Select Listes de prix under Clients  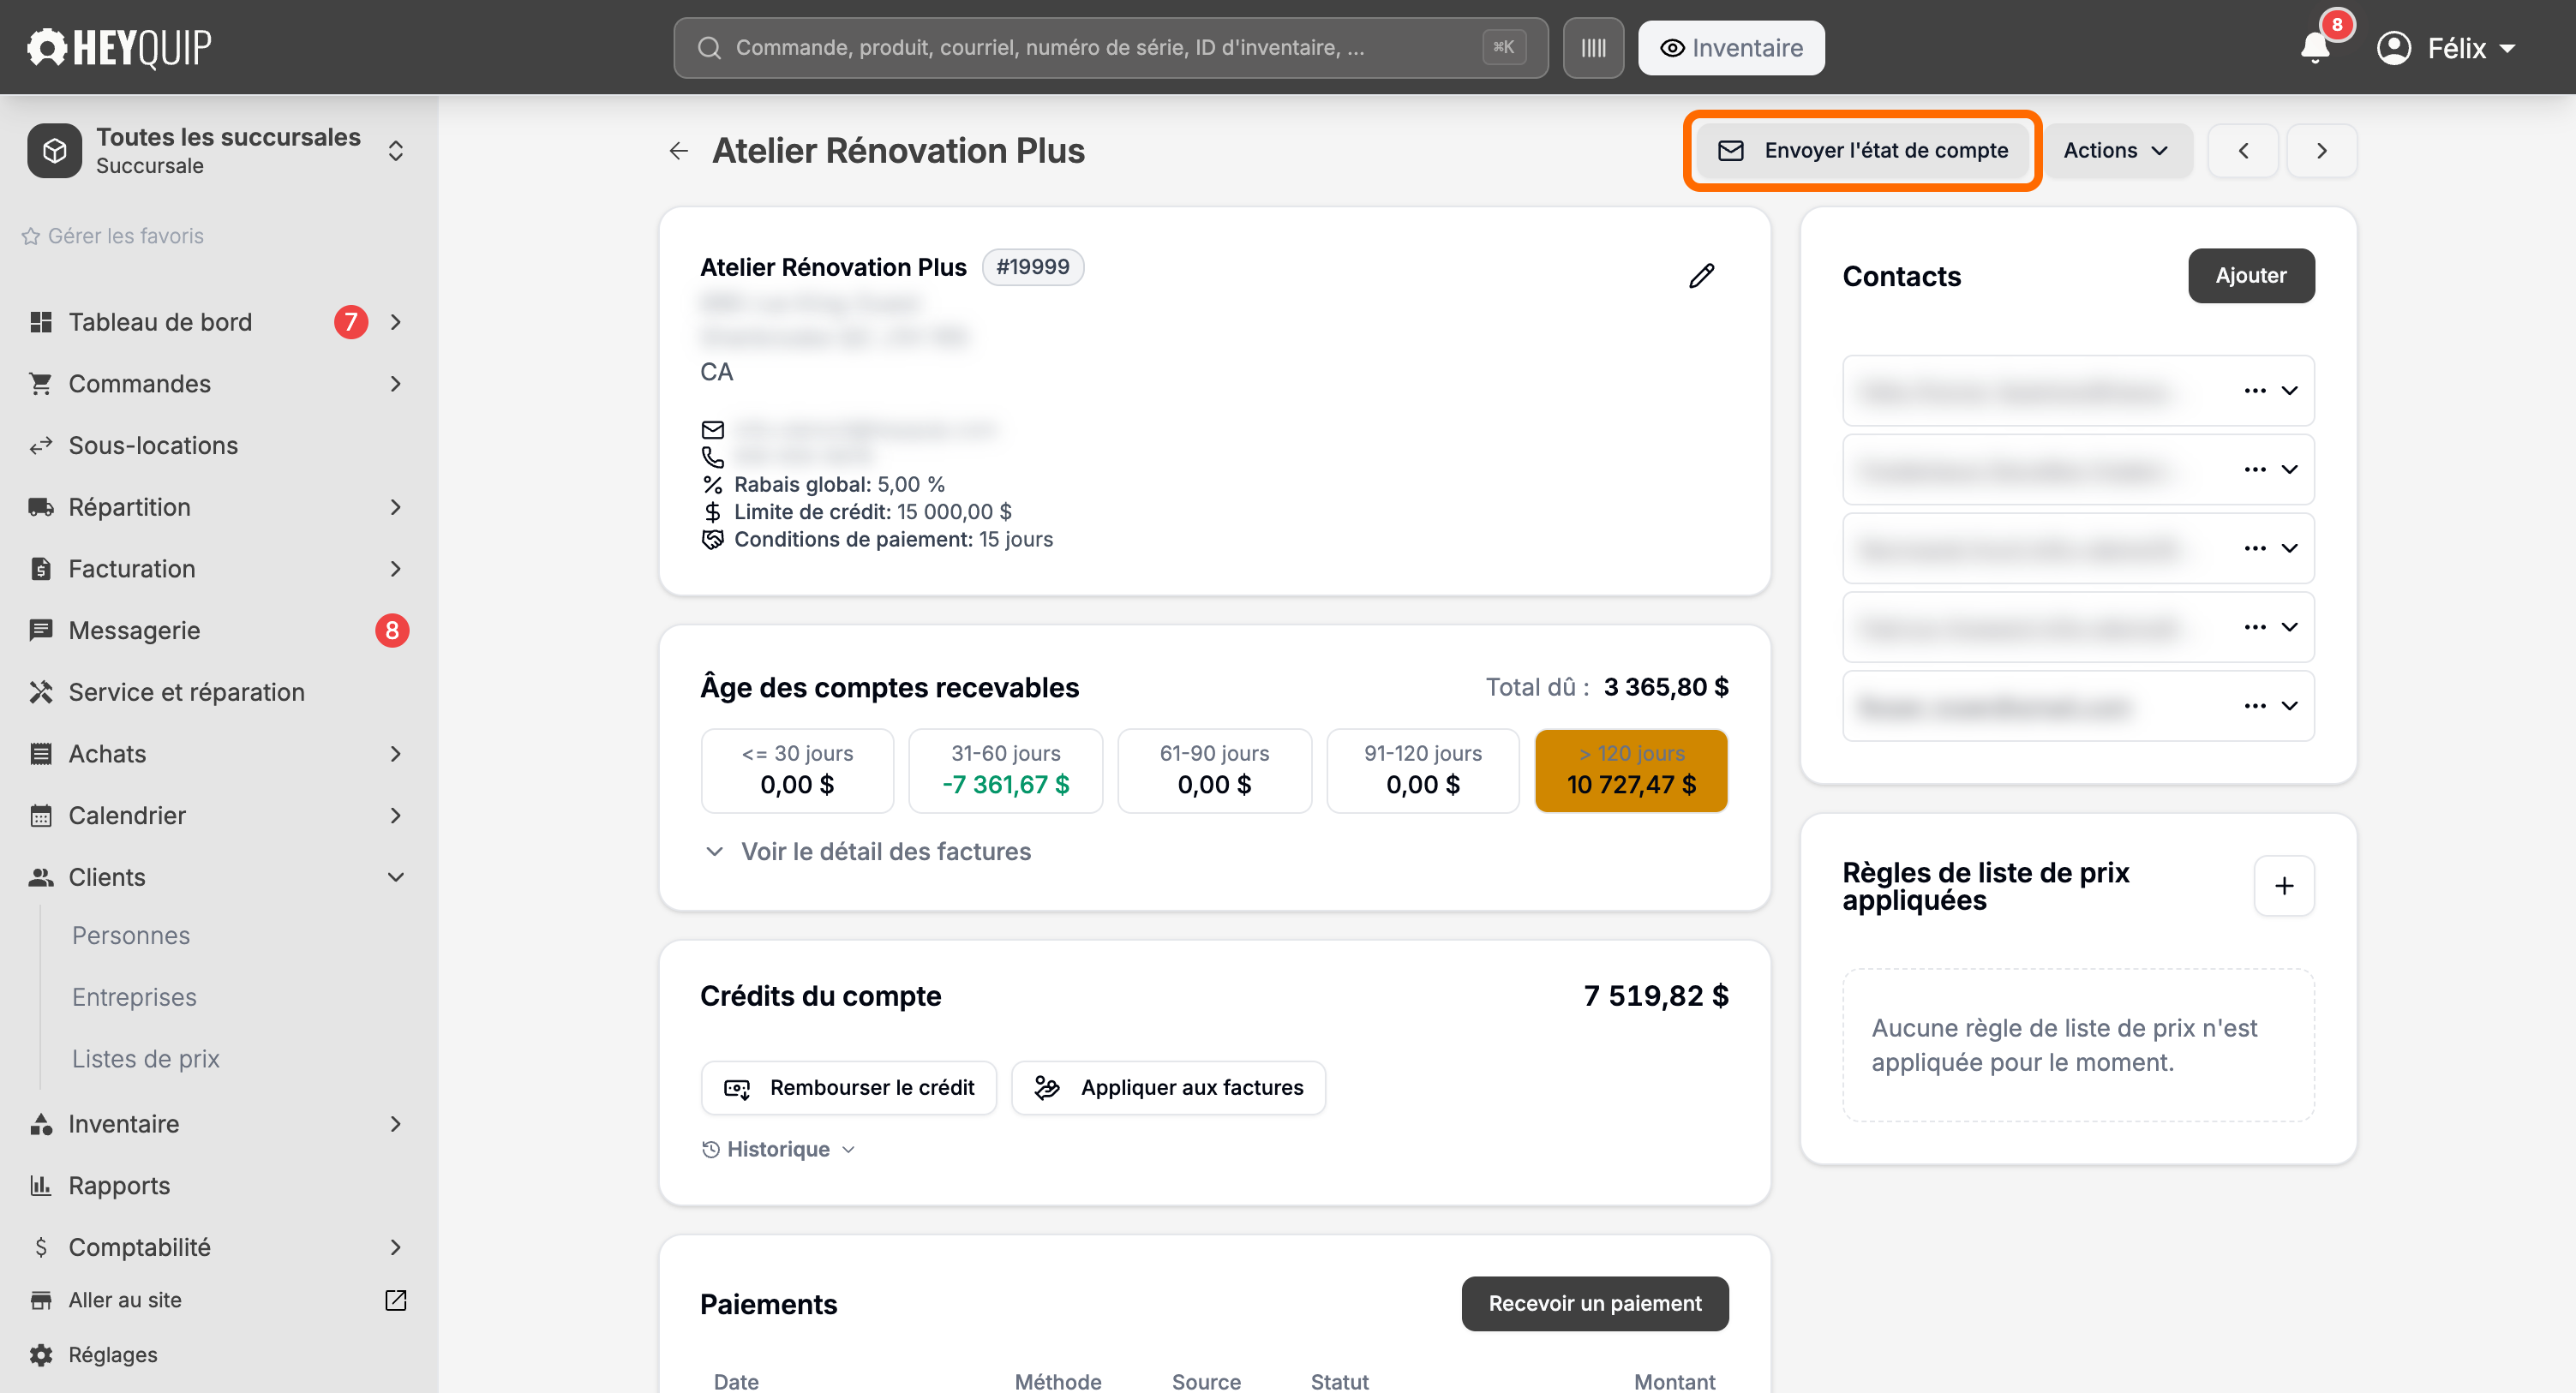pyautogui.click(x=146, y=1059)
